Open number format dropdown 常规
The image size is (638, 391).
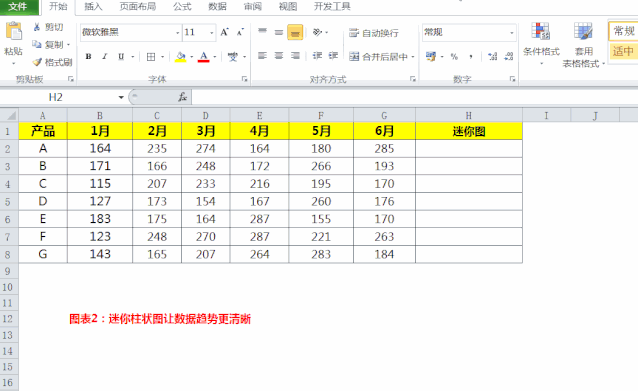click(x=511, y=33)
